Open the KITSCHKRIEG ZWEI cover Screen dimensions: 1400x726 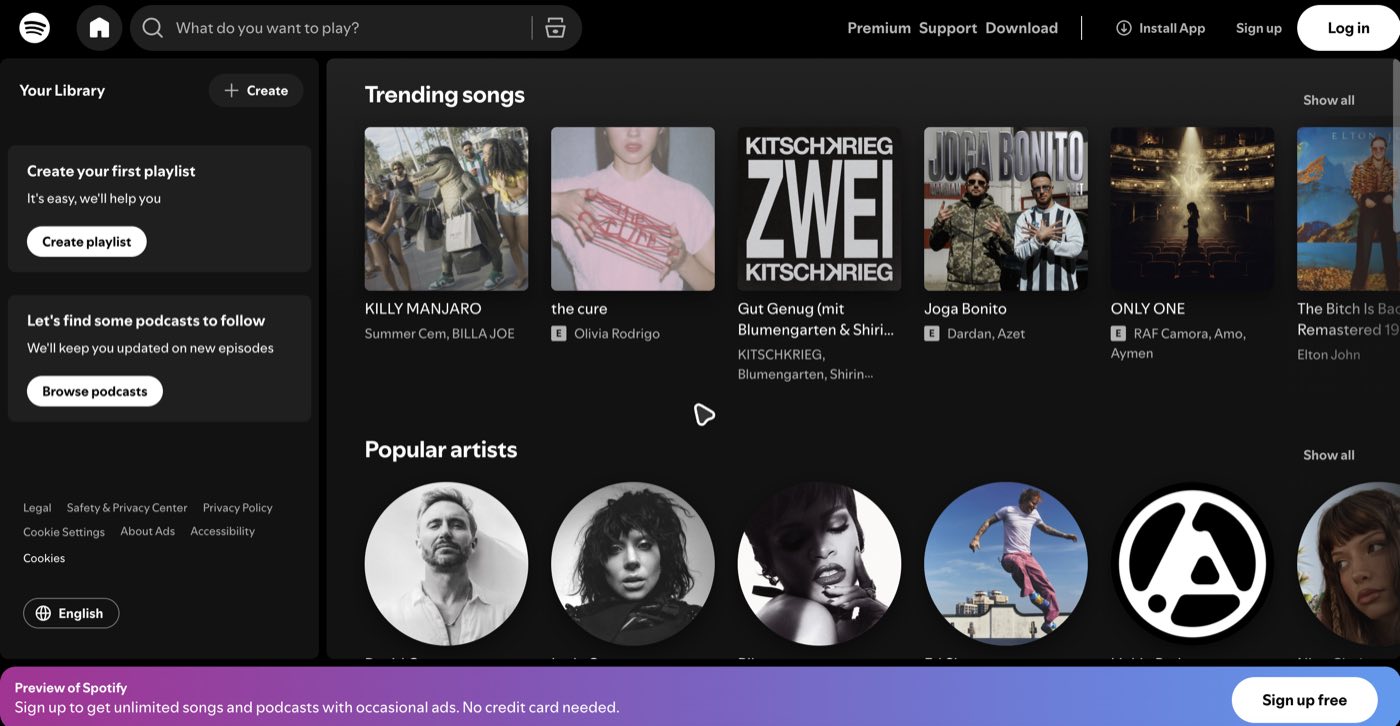pos(819,209)
